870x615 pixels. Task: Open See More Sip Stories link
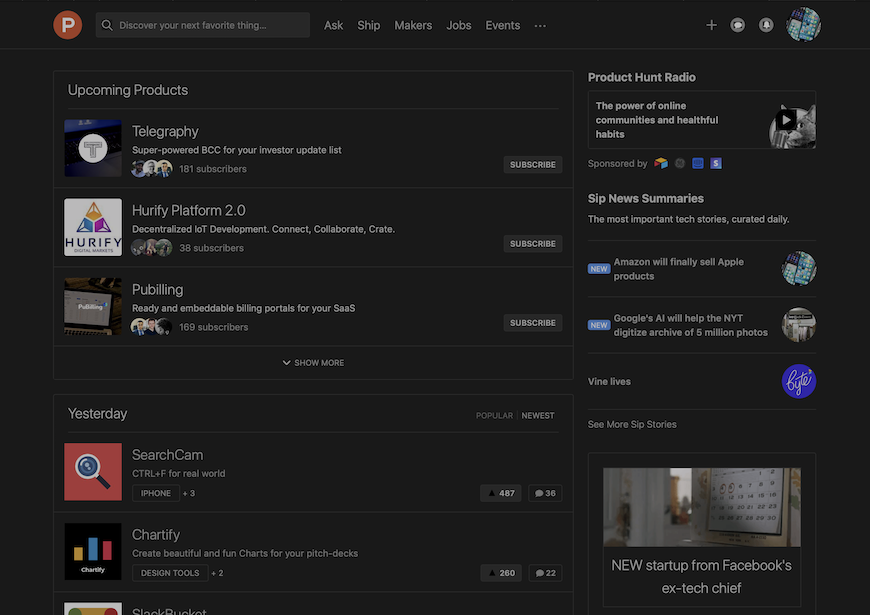(x=631, y=424)
